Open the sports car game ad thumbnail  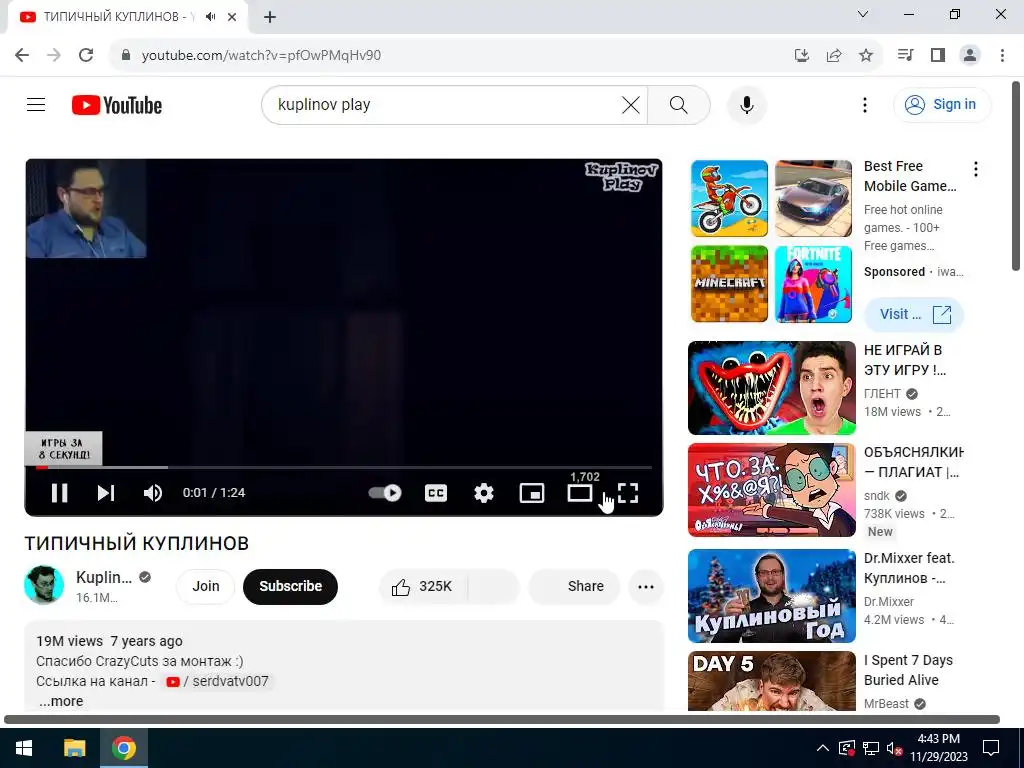813,199
